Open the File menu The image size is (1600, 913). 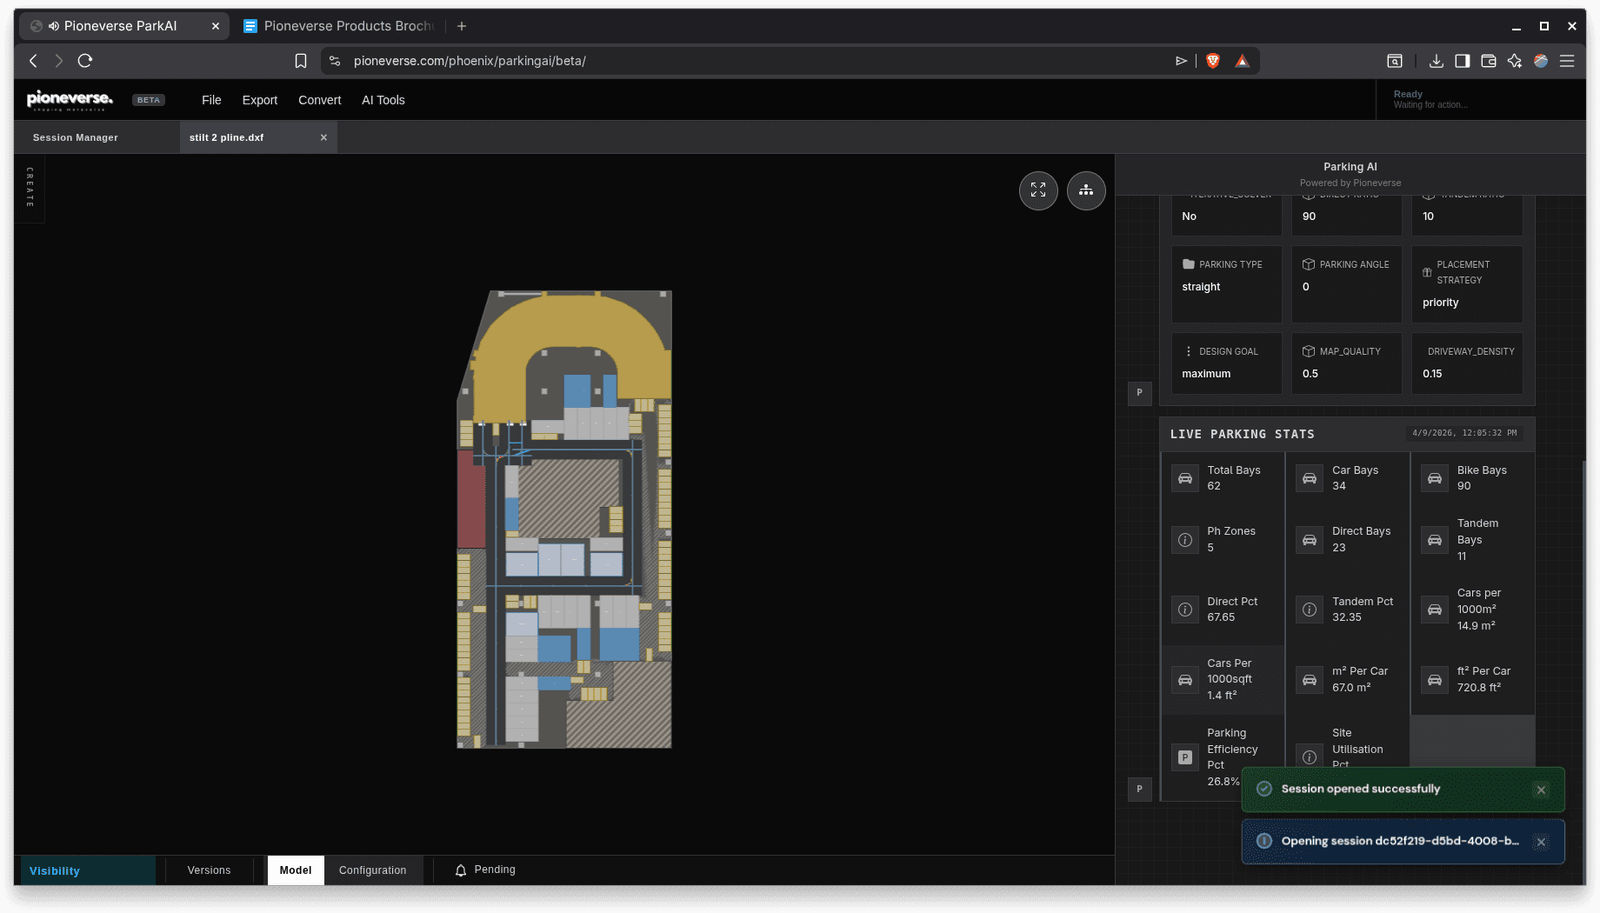click(x=211, y=100)
